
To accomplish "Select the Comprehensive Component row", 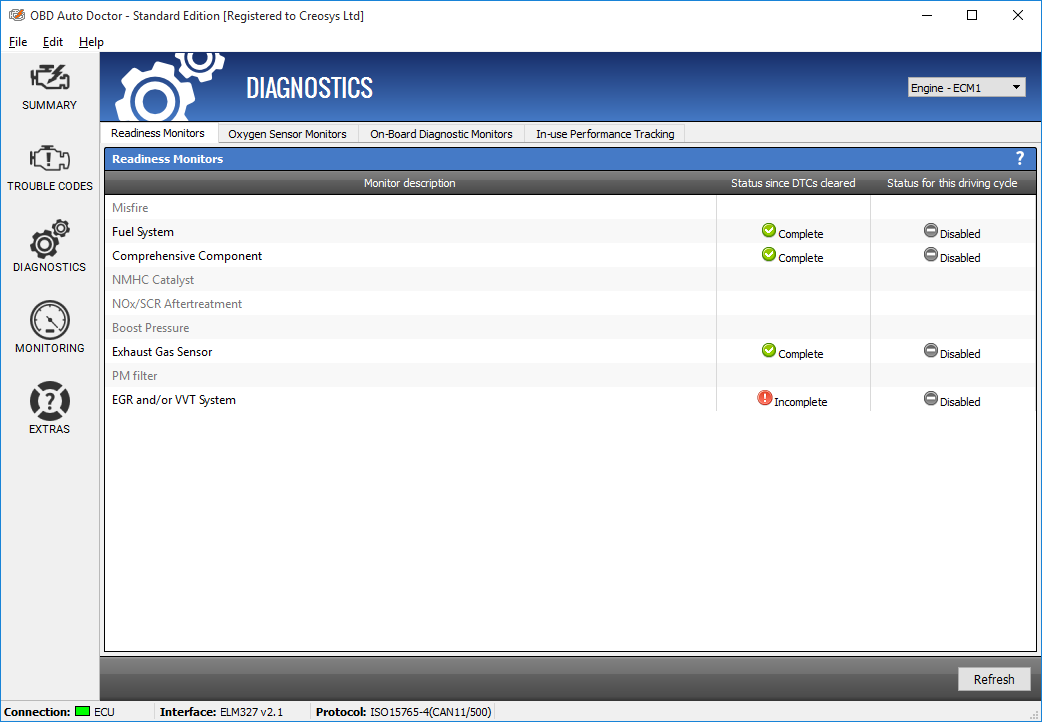I will pos(570,255).
